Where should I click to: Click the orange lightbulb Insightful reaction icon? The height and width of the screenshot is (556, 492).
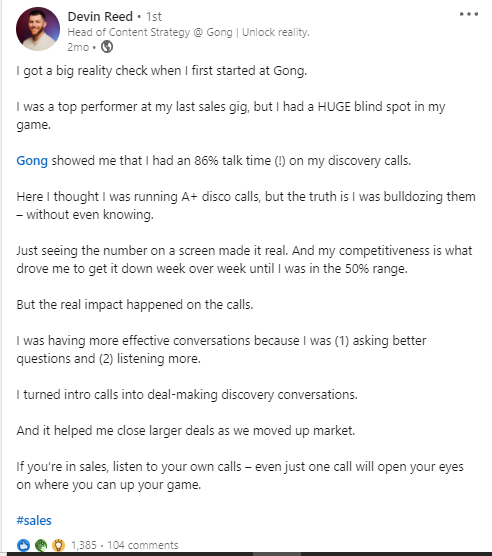coord(58,545)
